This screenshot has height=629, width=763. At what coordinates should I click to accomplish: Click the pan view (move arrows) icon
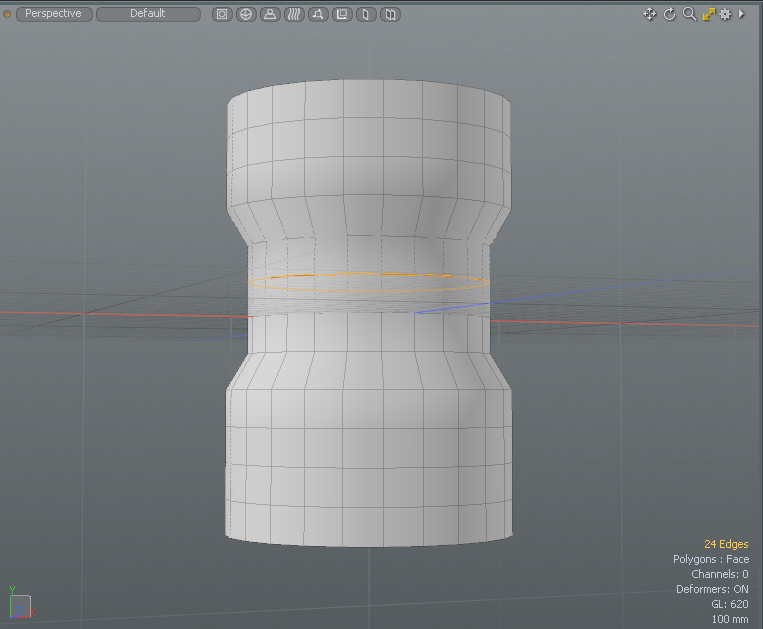[649, 14]
